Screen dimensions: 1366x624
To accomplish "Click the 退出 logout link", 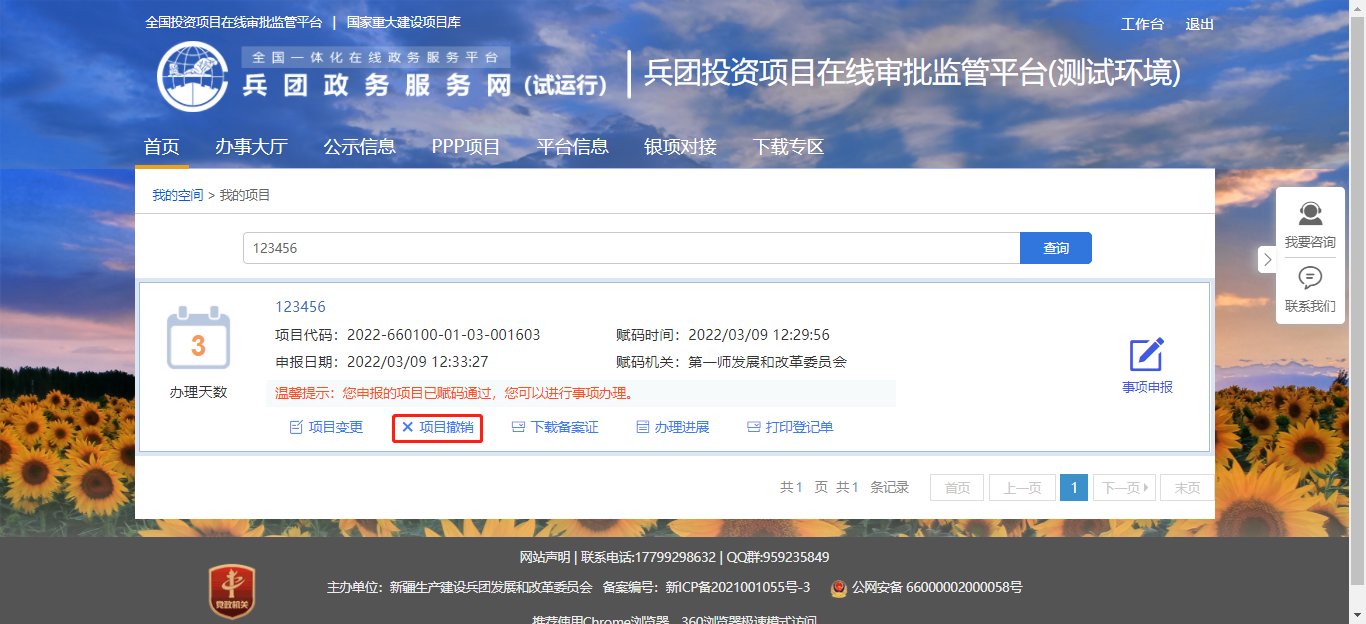I will 1200,24.
